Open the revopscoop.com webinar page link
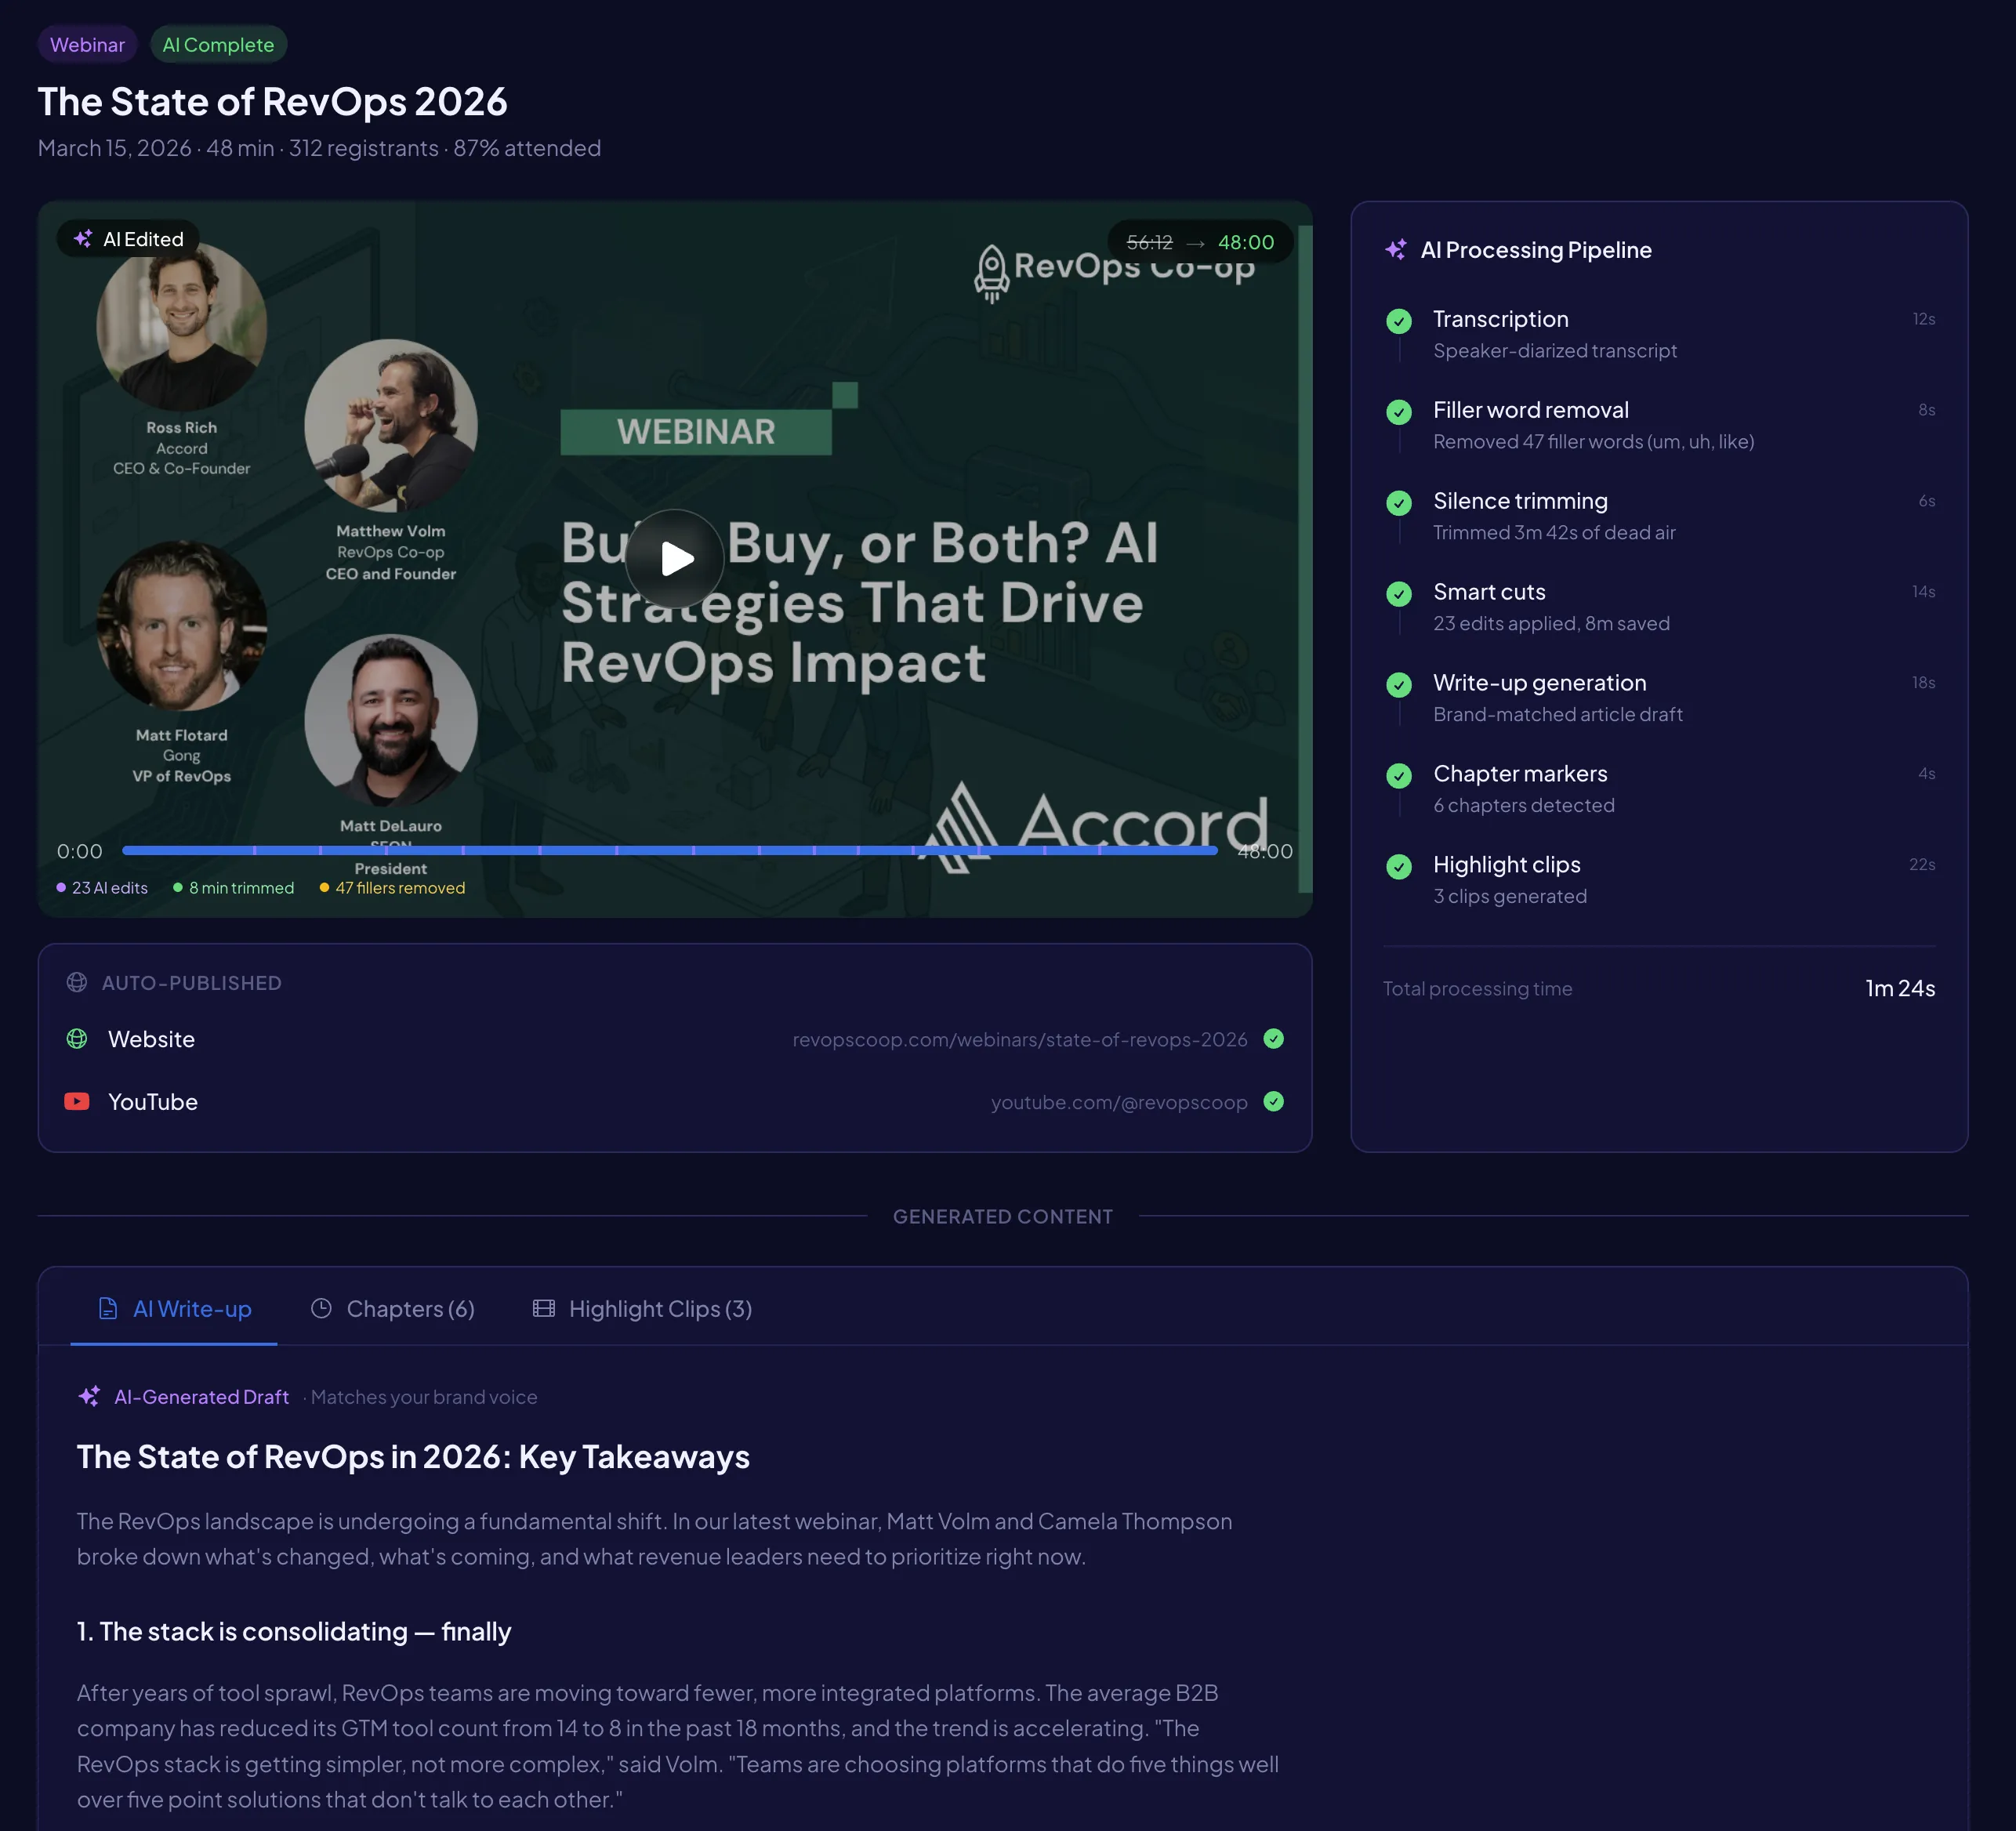This screenshot has width=2016, height=1831. (x=1018, y=1039)
